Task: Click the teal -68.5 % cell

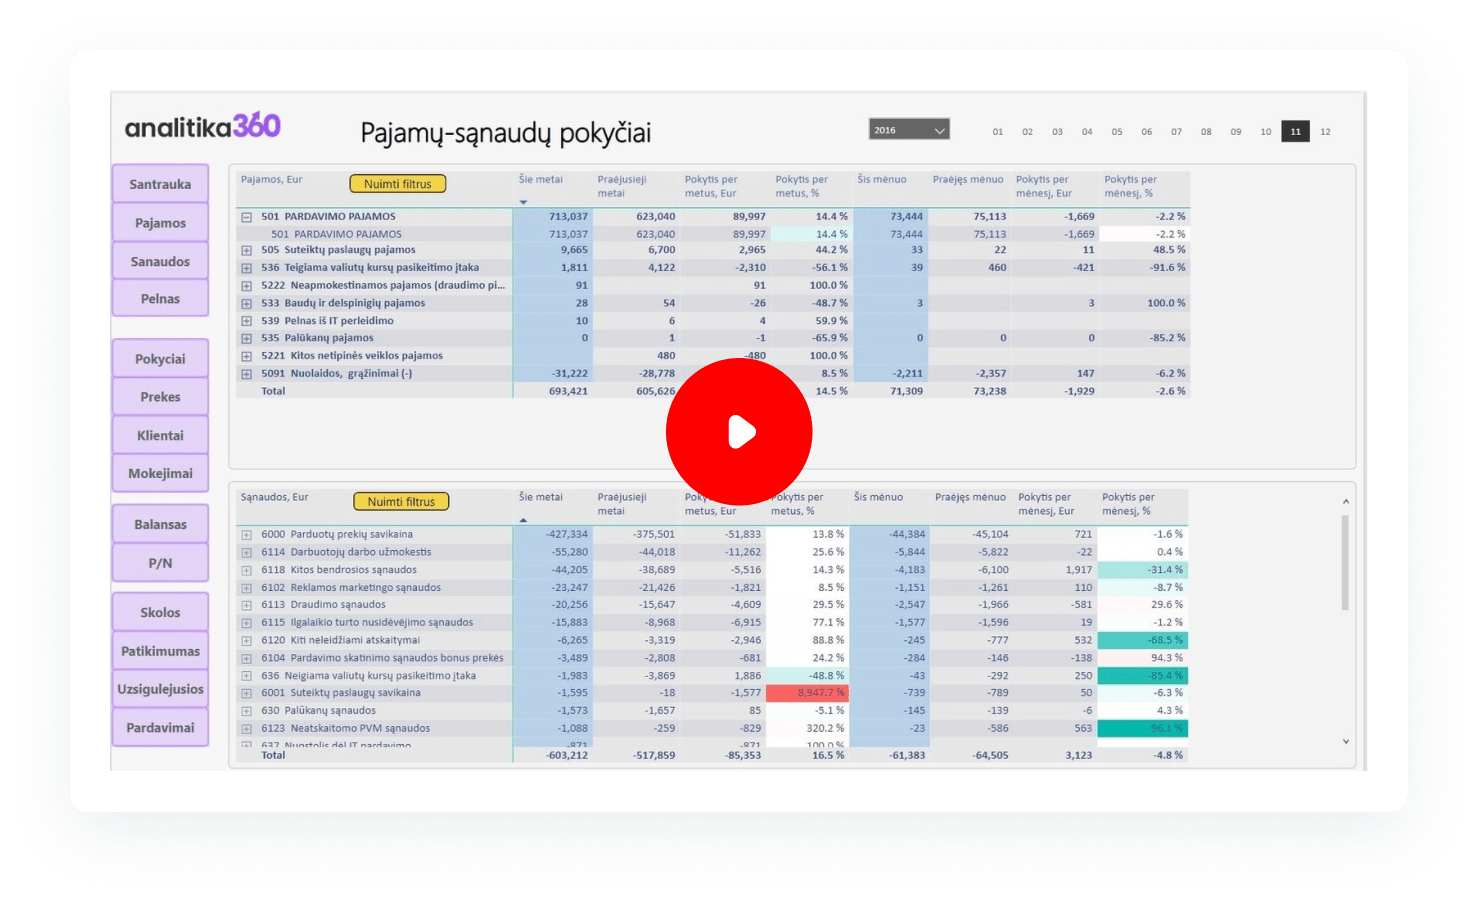Action: click(1142, 640)
